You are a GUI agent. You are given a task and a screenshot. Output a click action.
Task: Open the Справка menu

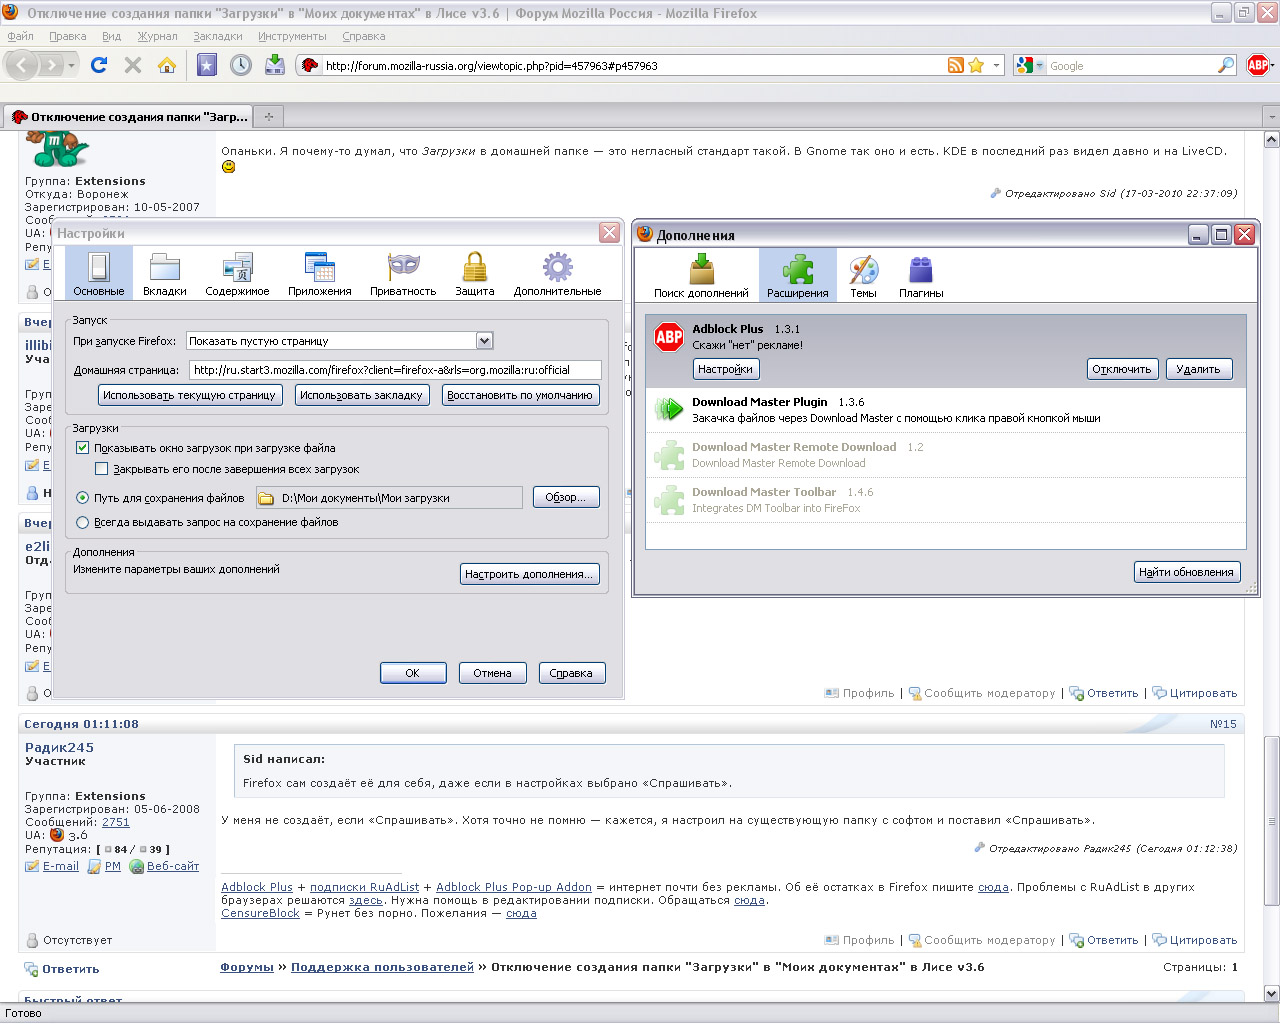tap(363, 36)
